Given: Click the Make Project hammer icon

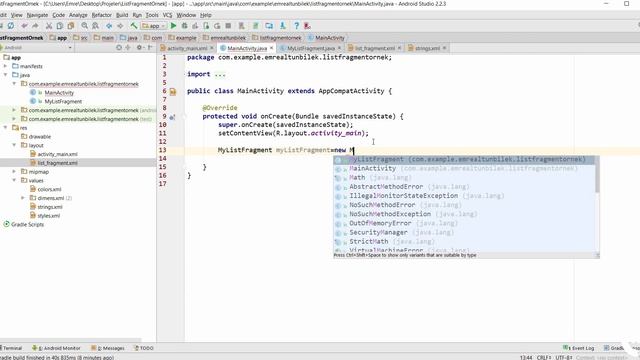Looking at the screenshot, I should tap(133, 26).
